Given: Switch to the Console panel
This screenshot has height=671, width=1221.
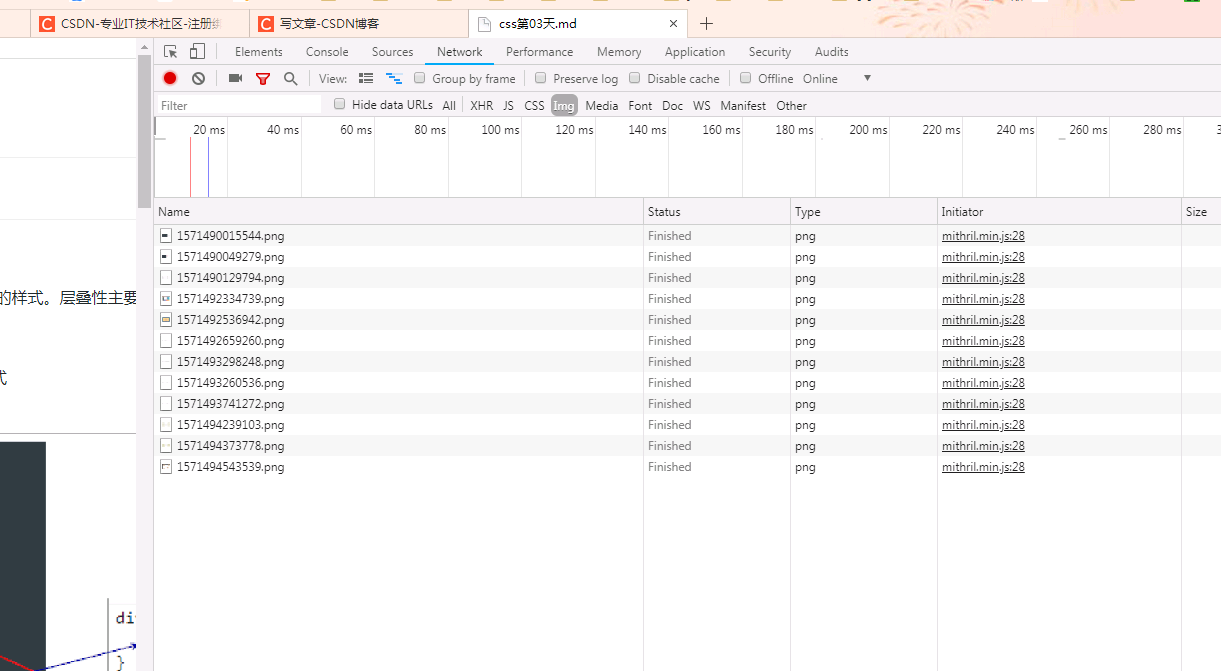Looking at the screenshot, I should (x=327, y=51).
